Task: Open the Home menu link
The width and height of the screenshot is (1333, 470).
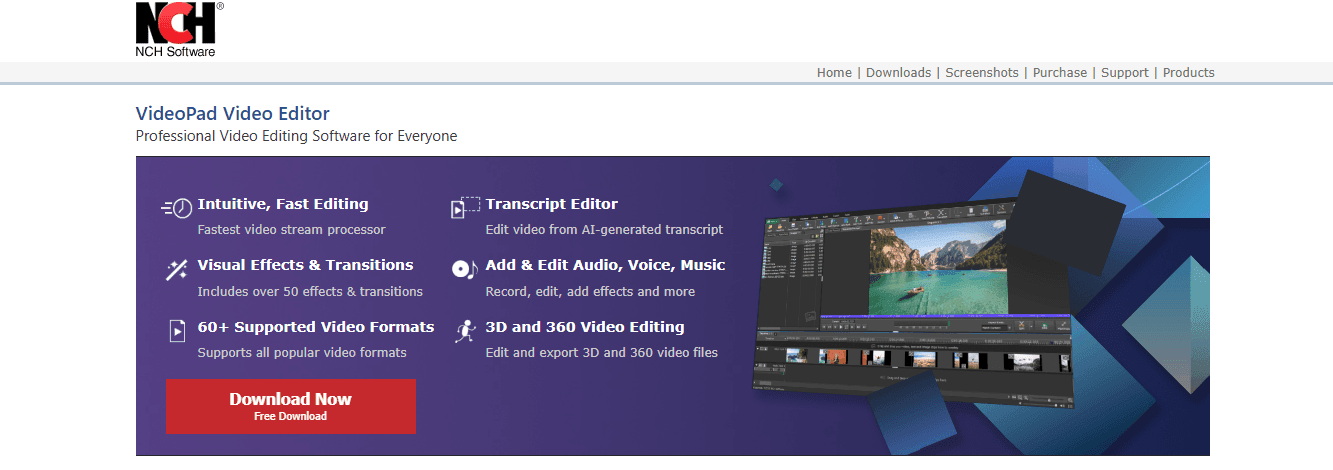Action: [x=834, y=73]
